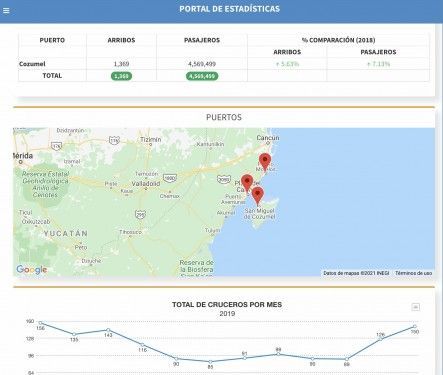
Task: Click the green total pasajeros badge
Action: 202,76
